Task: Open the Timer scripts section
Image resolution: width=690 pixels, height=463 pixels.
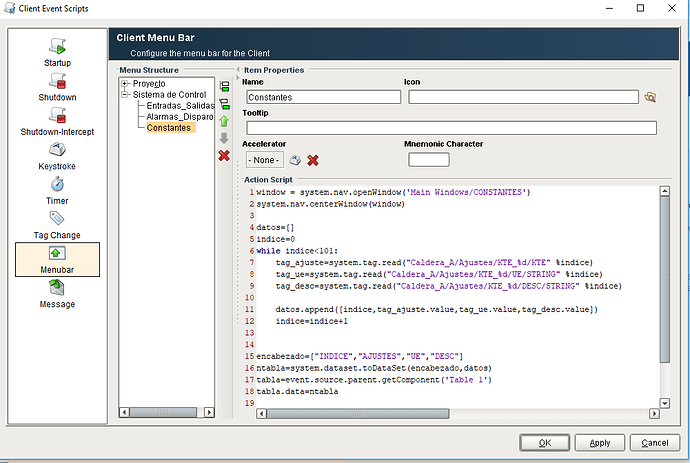Action: tap(57, 191)
